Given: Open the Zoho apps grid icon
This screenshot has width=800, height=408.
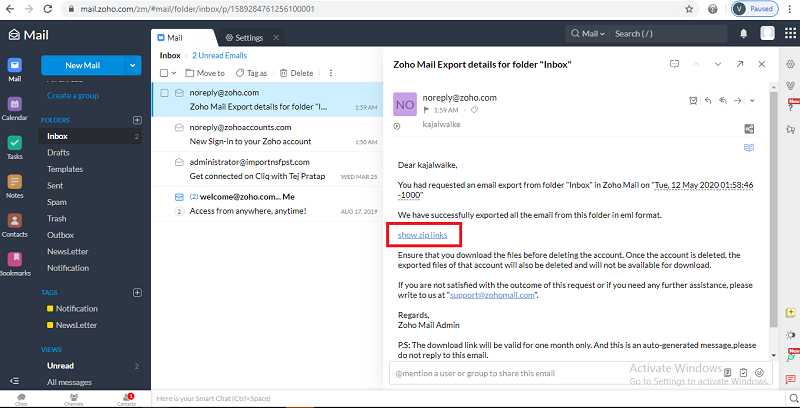Looking at the screenshot, I should [790, 33].
